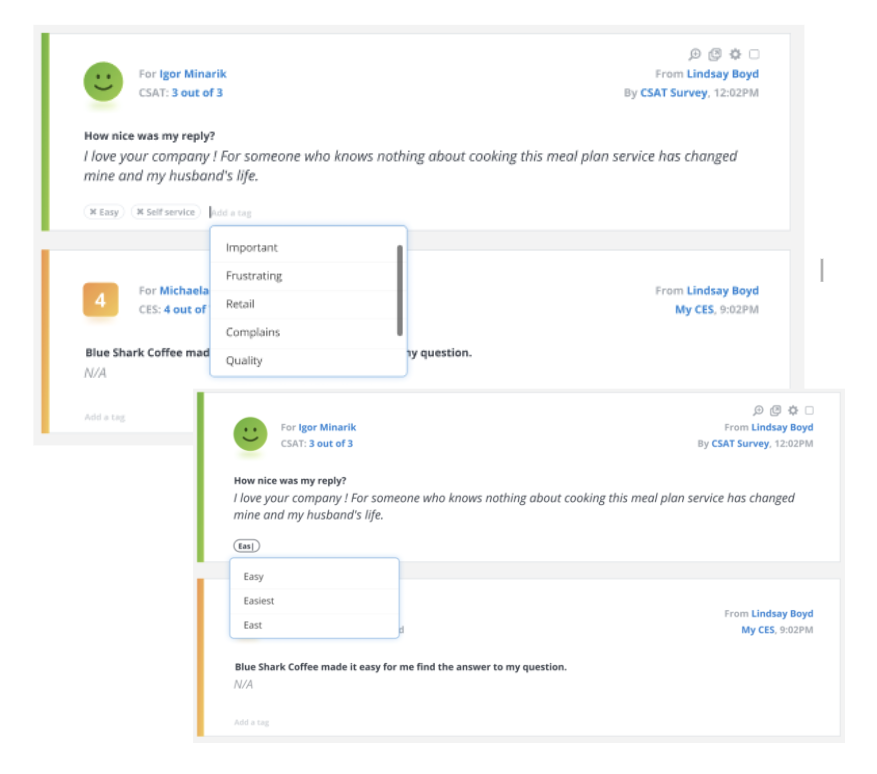Screen dimensions: 877x774
Task: Remove the Self service tag
Action: (140, 212)
